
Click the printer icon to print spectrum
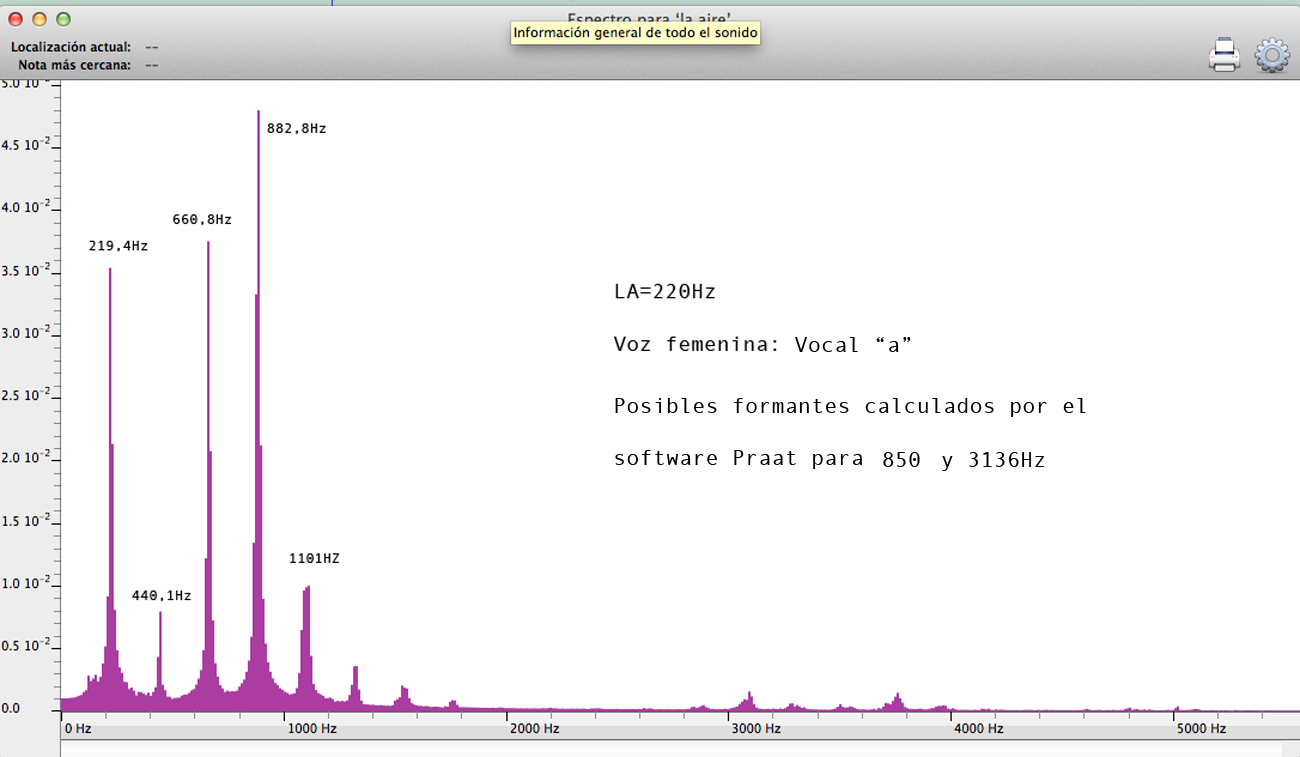pyautogui.click(x=1224, y=55)
